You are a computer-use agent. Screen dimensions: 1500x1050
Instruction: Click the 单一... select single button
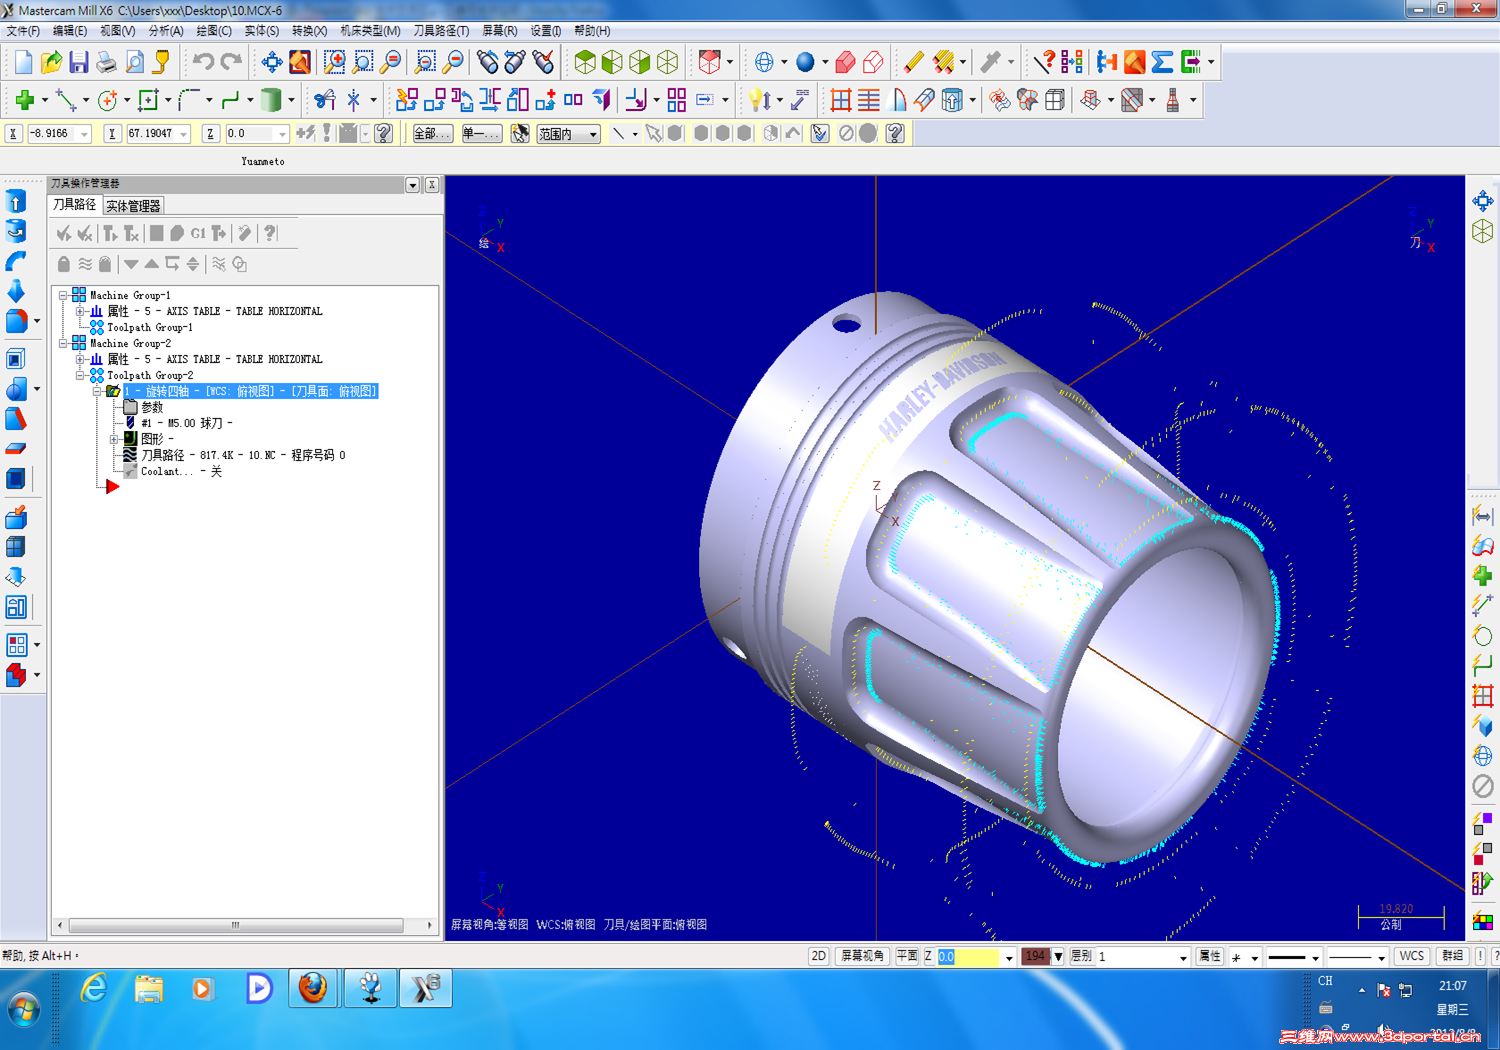[x=481, y=134]
